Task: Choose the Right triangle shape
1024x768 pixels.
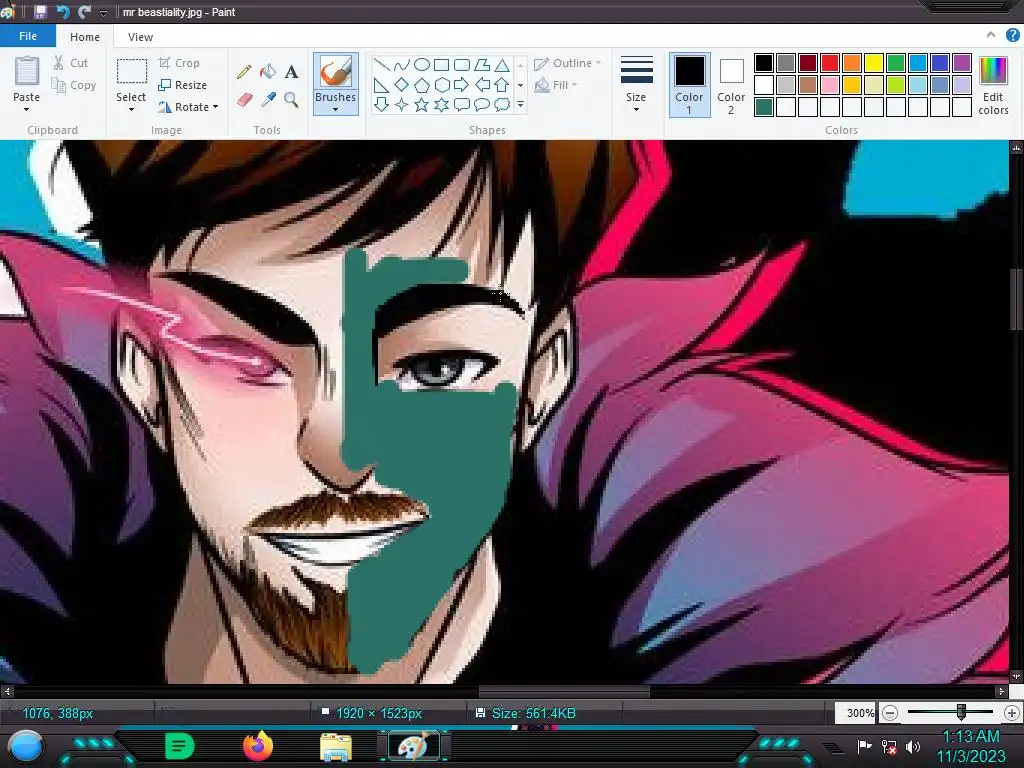Action: click(x=381, y=85)
